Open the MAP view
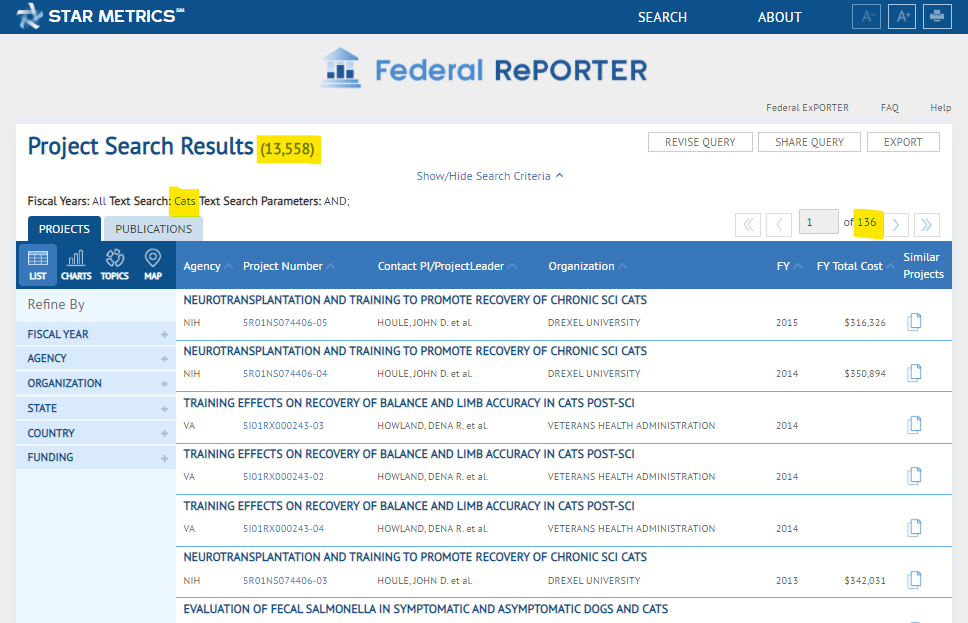This screenshot has height=623, width=968. [153, 266]
